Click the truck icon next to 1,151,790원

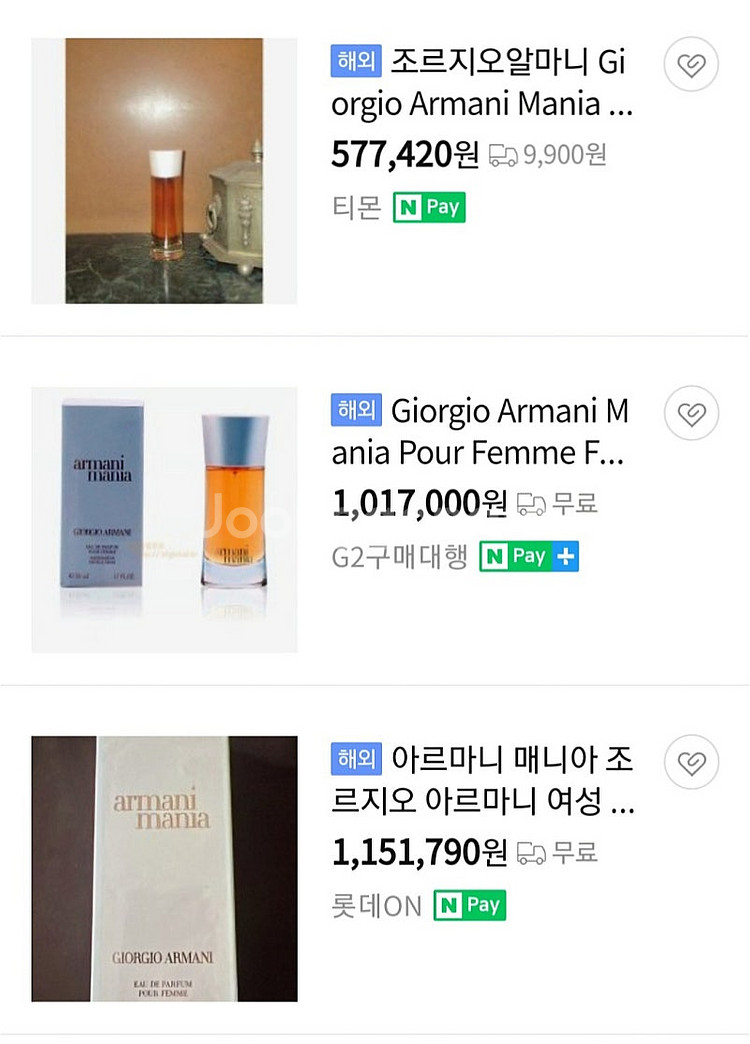pyautogui.click(x=531, y=853)
